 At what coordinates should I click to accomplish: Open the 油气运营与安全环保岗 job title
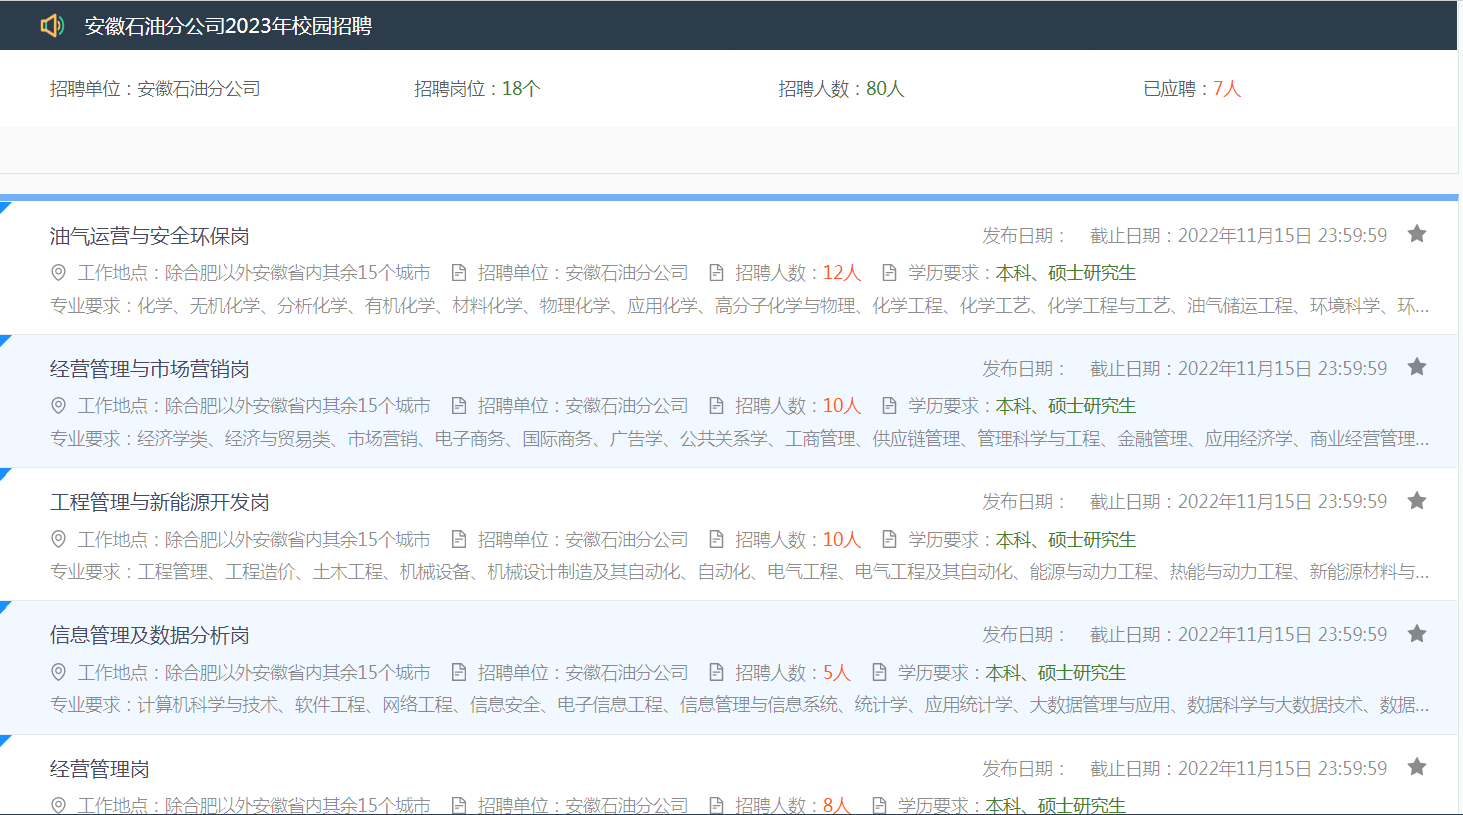coord(150,236)
